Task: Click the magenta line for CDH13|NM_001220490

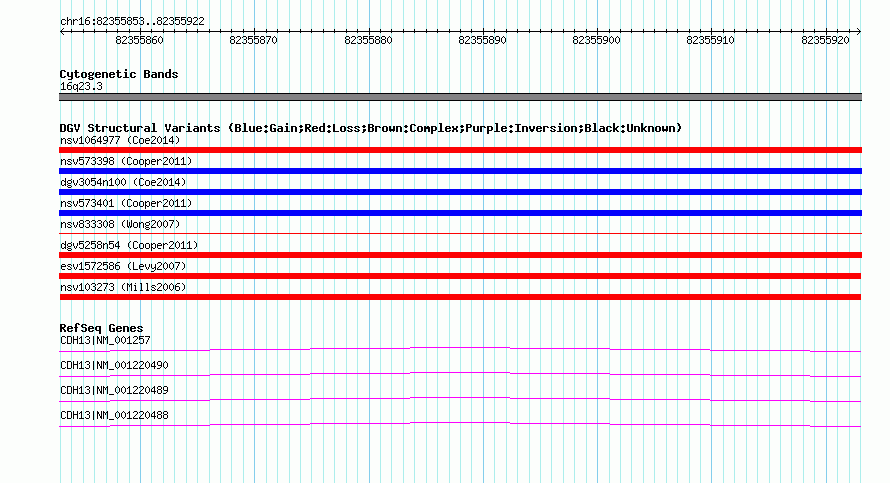Action: tap(460, 374)
